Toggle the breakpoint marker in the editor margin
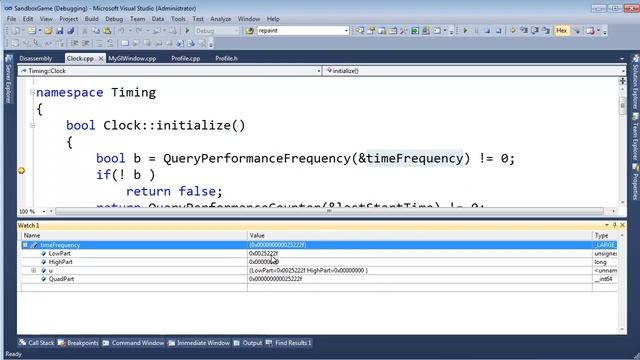Image resolution: width=640 pixels, height=360 pixels. [x=22, y=171]
